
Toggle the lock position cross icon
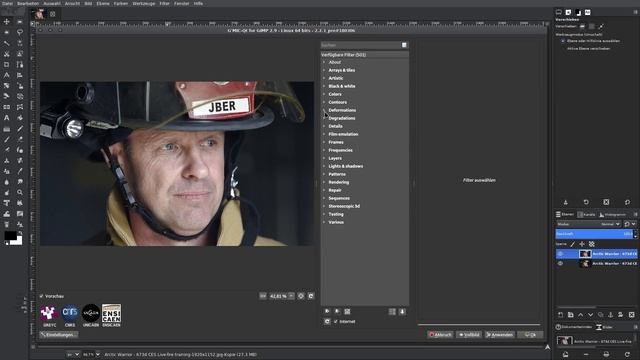tap(582, 244)
